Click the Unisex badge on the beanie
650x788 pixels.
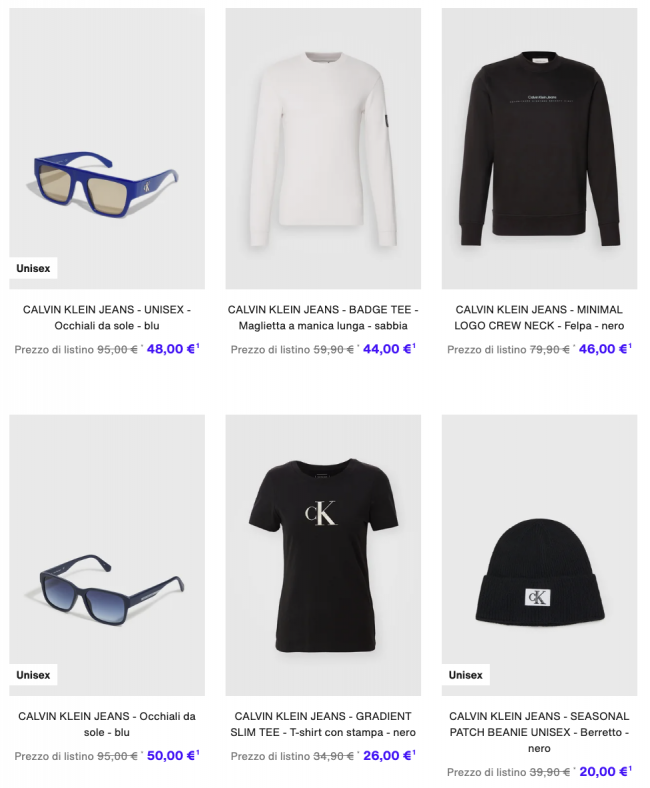click(x=466, y=675)
